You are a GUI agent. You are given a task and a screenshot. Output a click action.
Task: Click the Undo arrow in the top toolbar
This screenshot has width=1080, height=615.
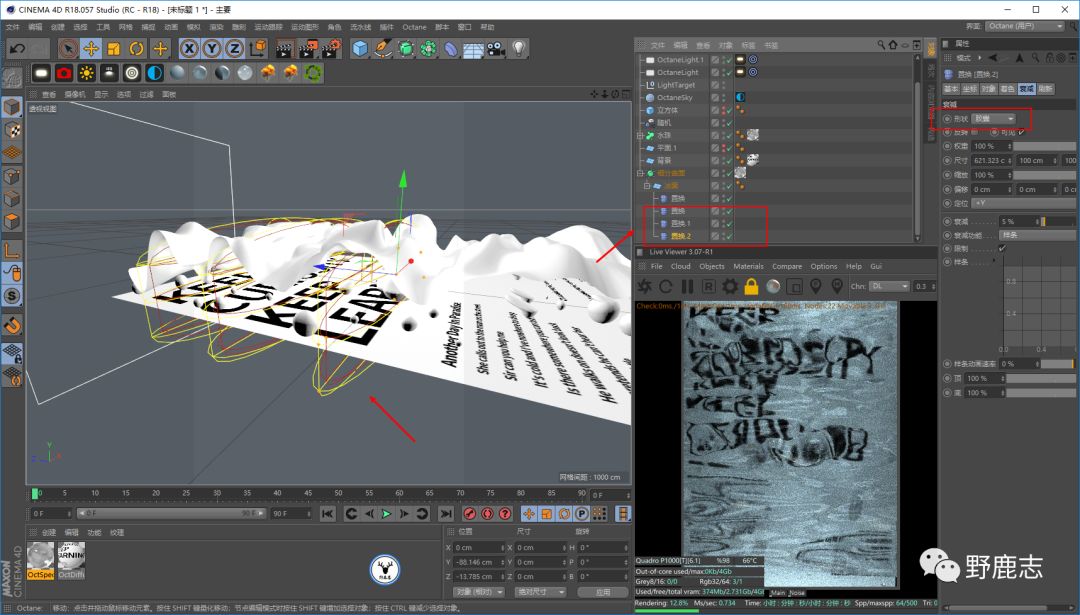point(16,48)
